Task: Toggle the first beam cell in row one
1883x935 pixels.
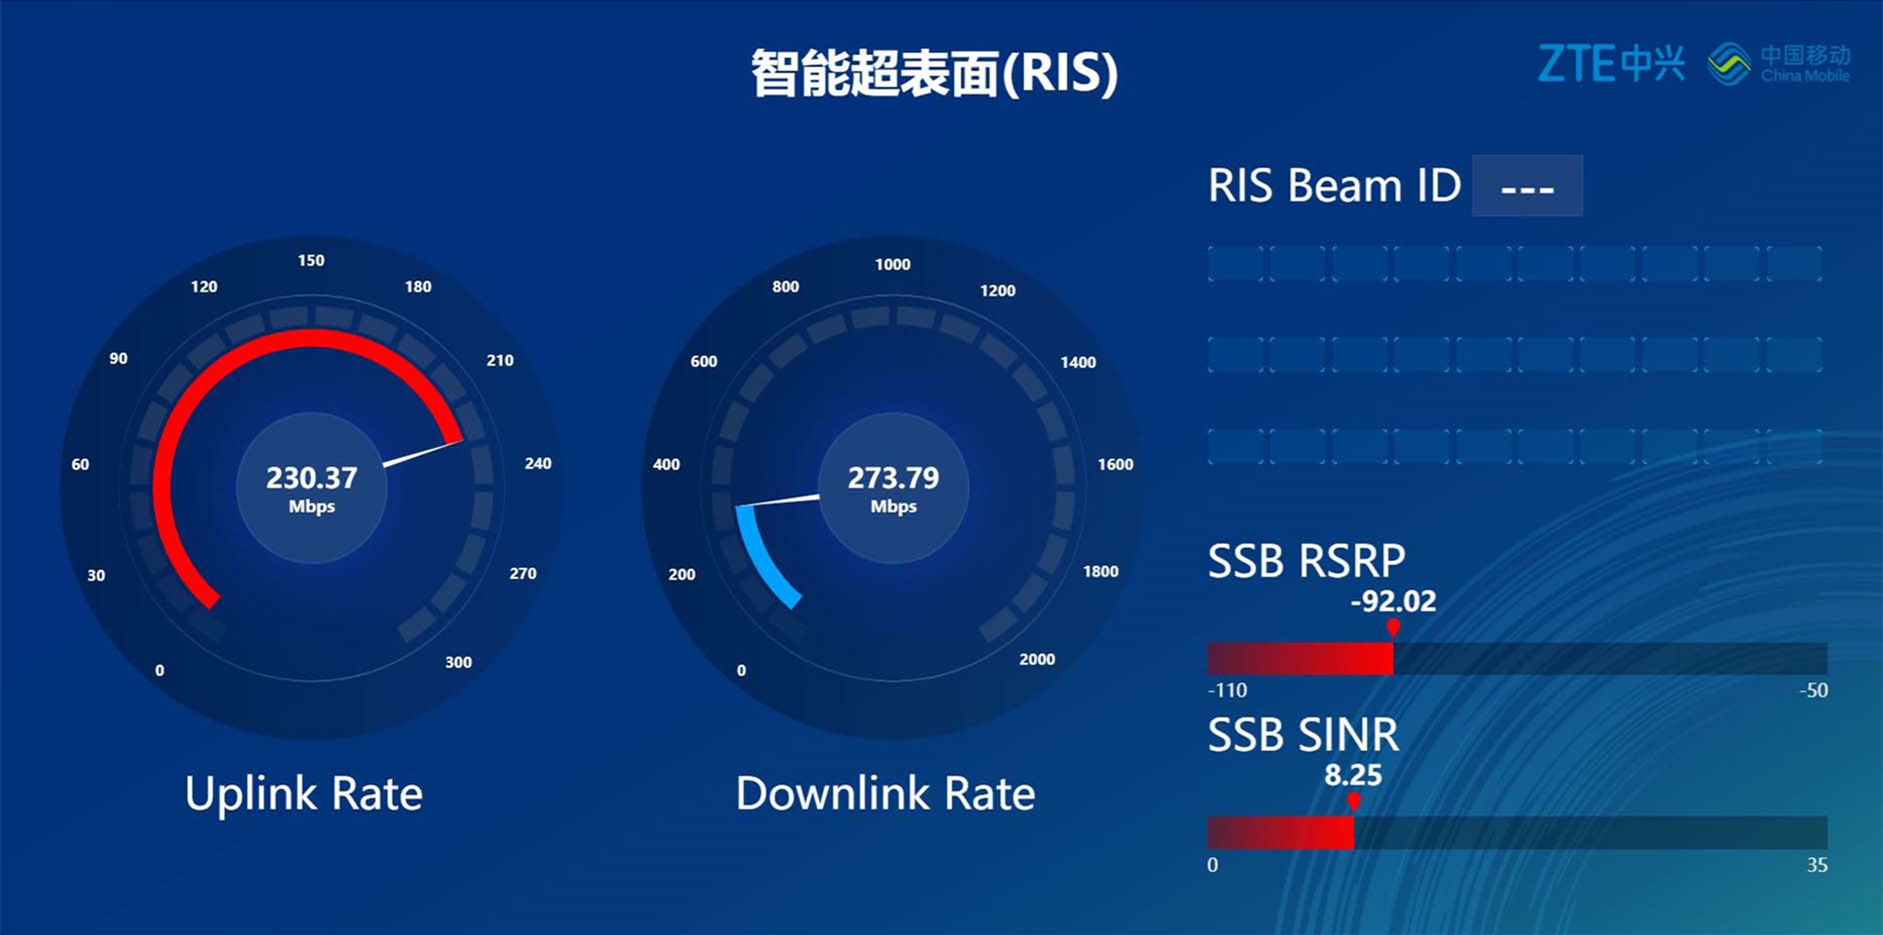Action: click(1237, 261)
